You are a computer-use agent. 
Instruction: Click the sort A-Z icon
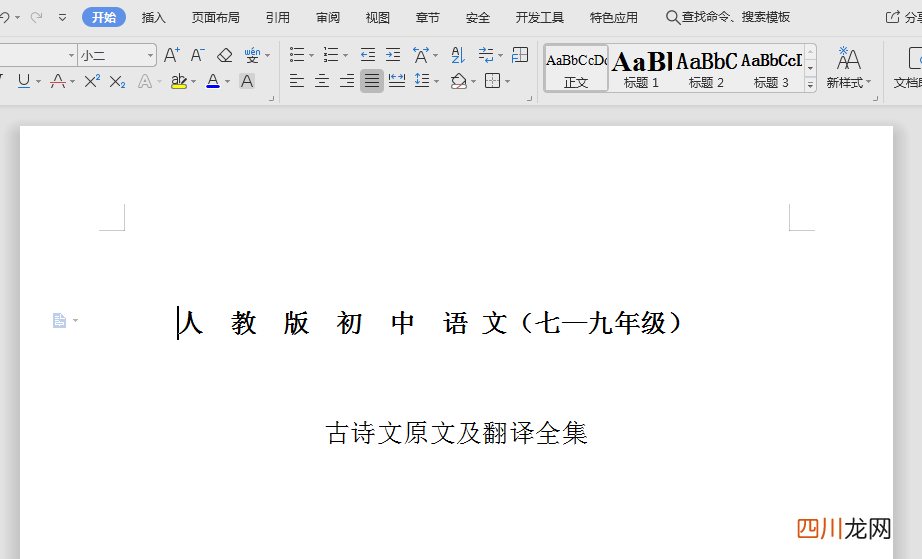point(458,55)
